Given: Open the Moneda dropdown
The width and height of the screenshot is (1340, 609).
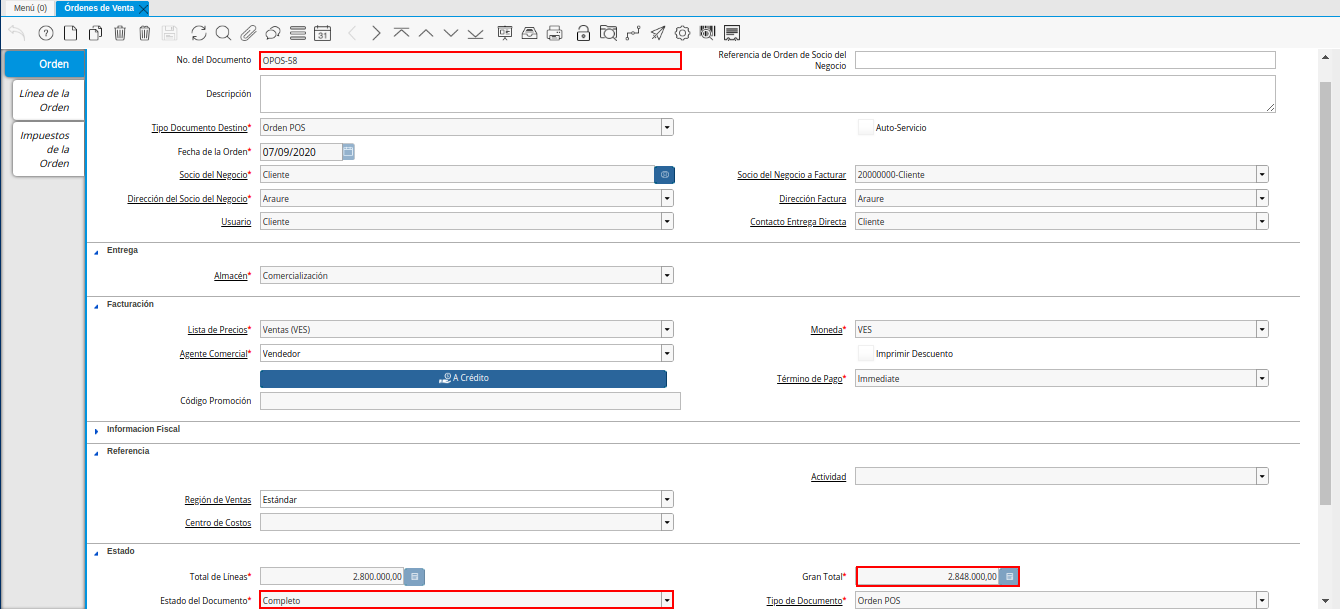Looking at the screenshot, I should click(x=1262, y=329).
